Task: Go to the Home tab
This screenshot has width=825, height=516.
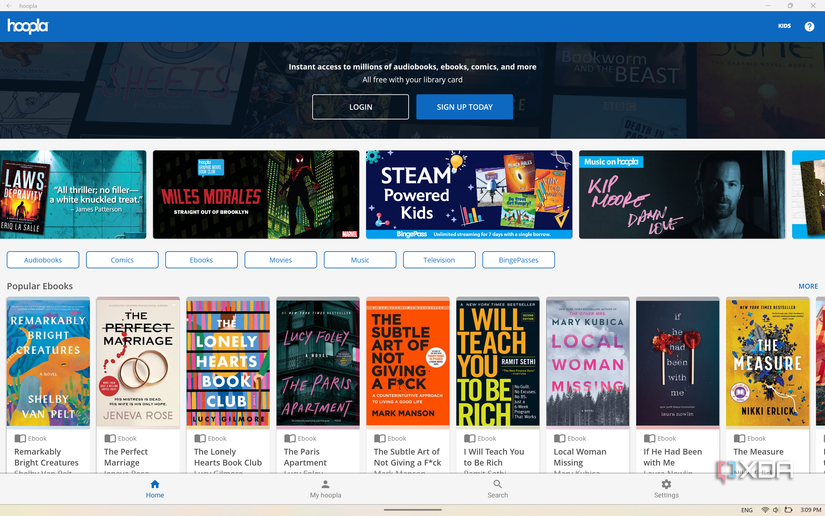Action: 155,489
